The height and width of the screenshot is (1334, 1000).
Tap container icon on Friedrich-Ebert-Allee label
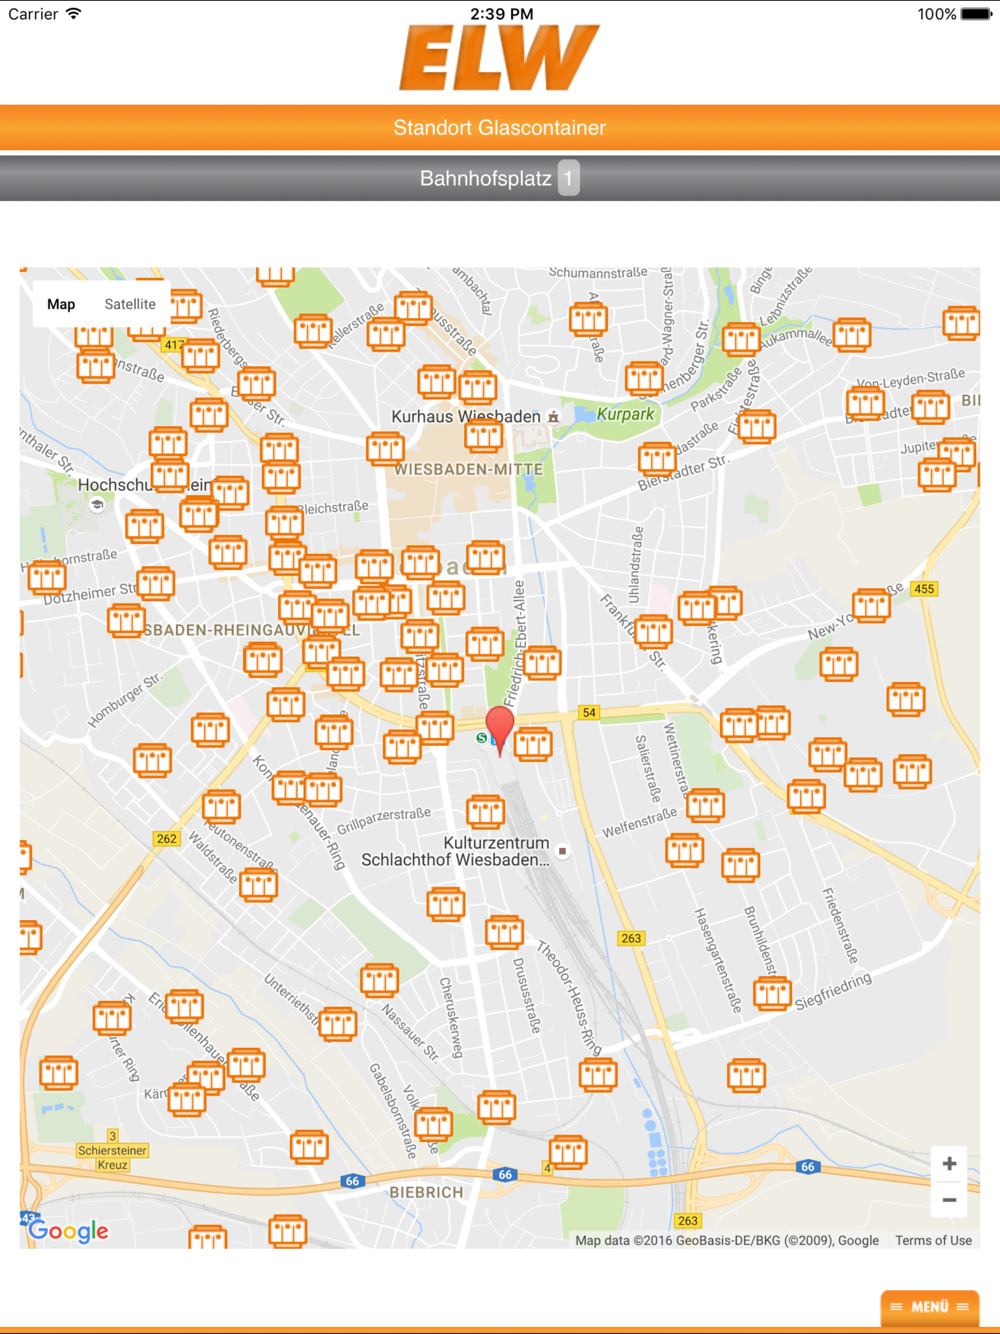pos(543,661)
